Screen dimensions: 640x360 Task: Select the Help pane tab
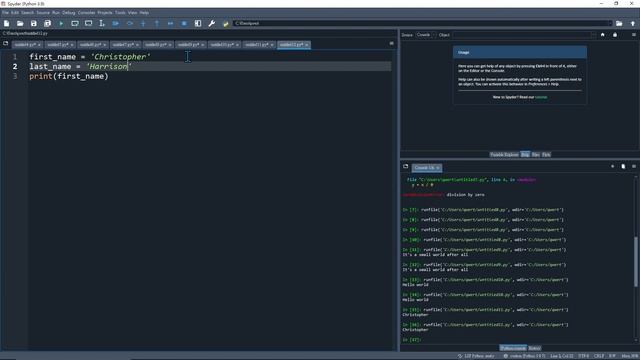(525, 155)
